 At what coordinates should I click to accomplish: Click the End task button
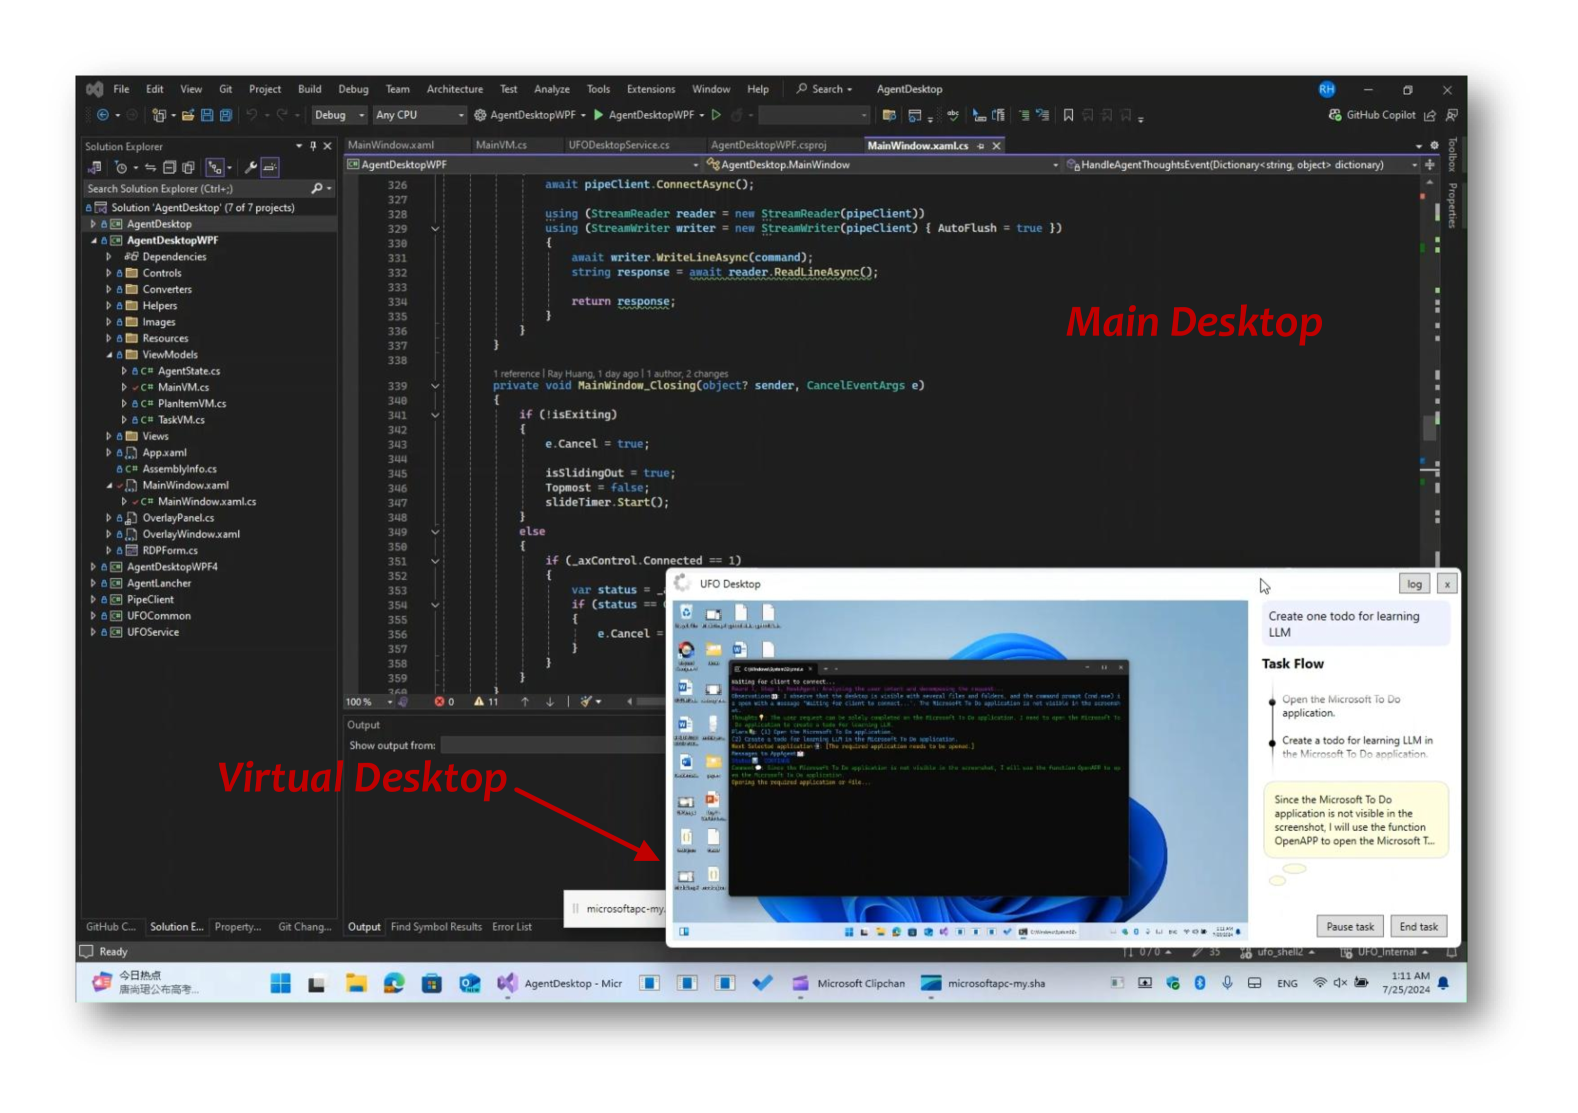point(1418,927)
